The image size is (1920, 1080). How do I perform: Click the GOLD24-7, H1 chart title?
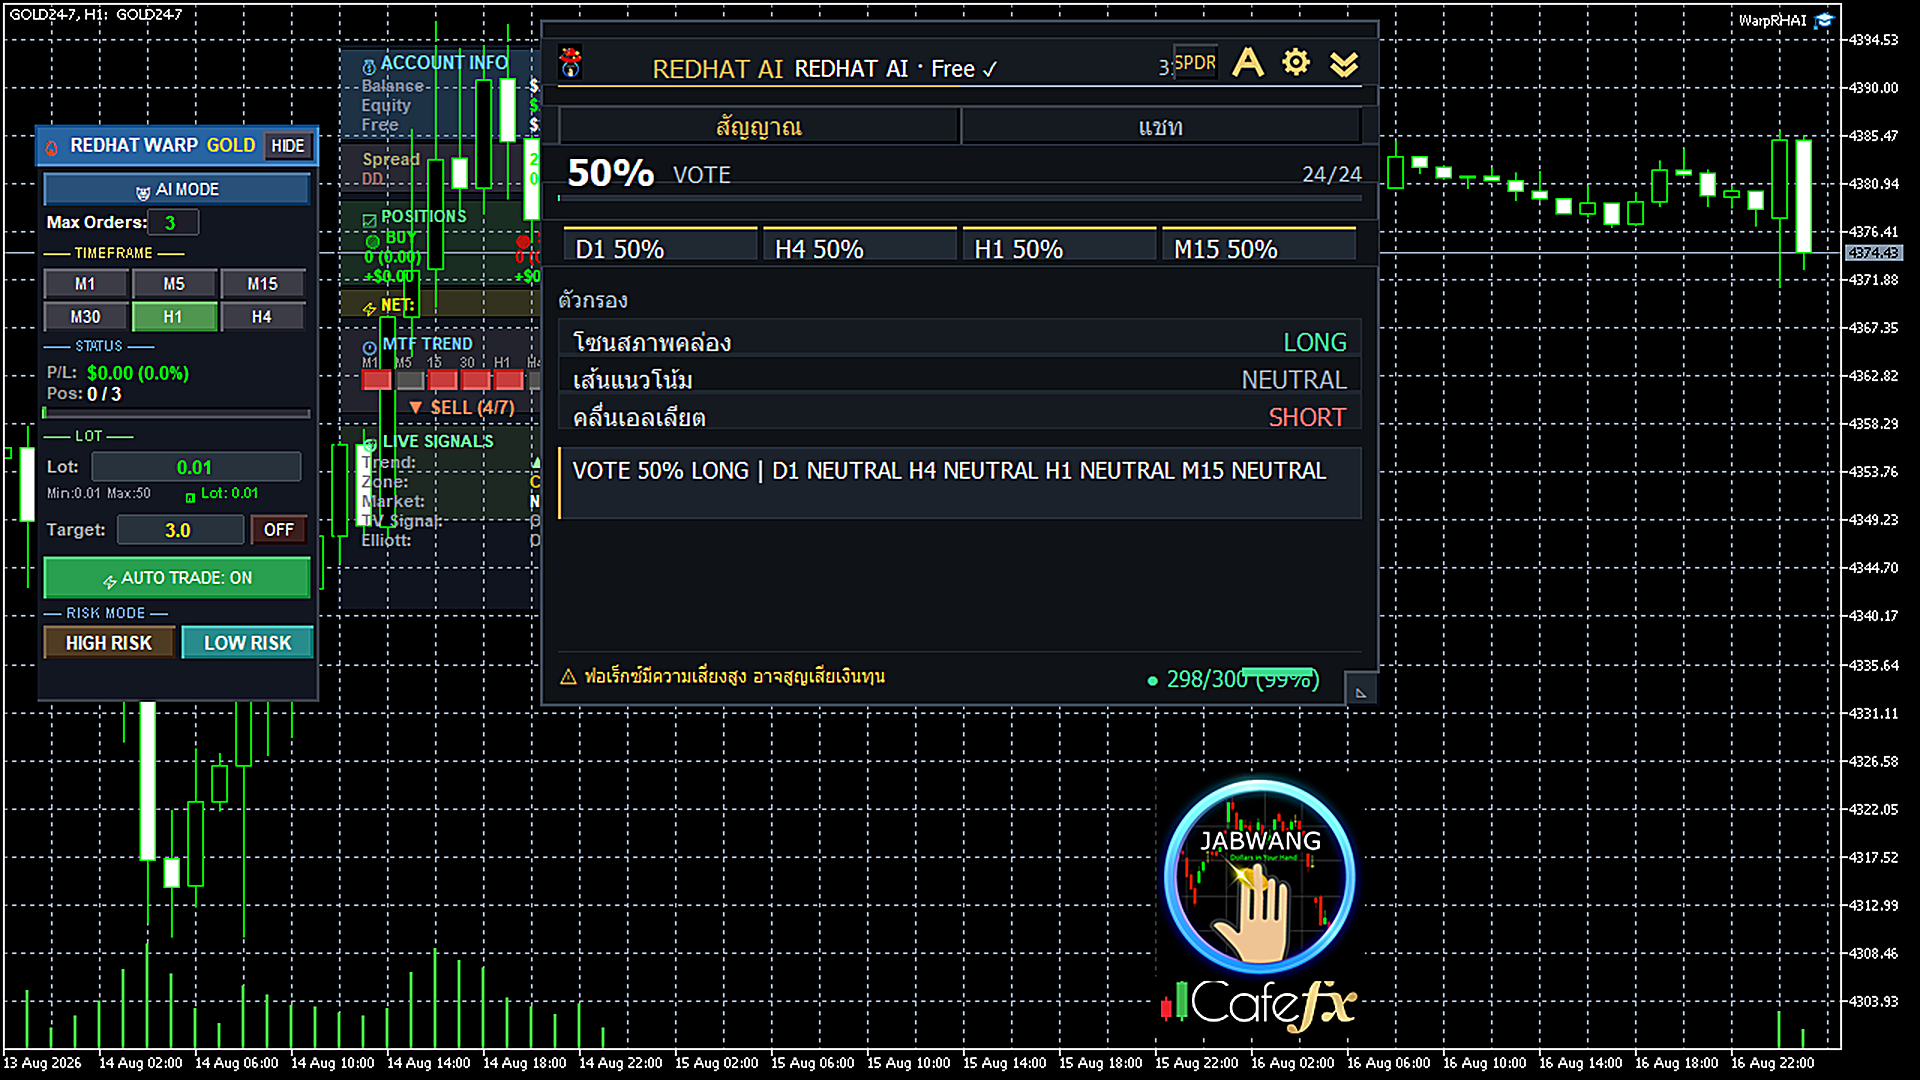(96, 14)
